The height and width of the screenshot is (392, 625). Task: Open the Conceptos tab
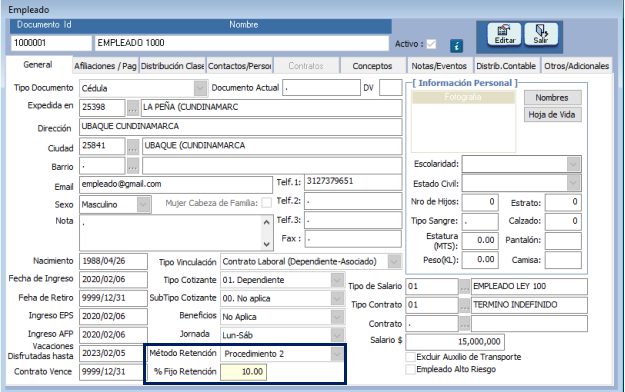click(372, 66)
